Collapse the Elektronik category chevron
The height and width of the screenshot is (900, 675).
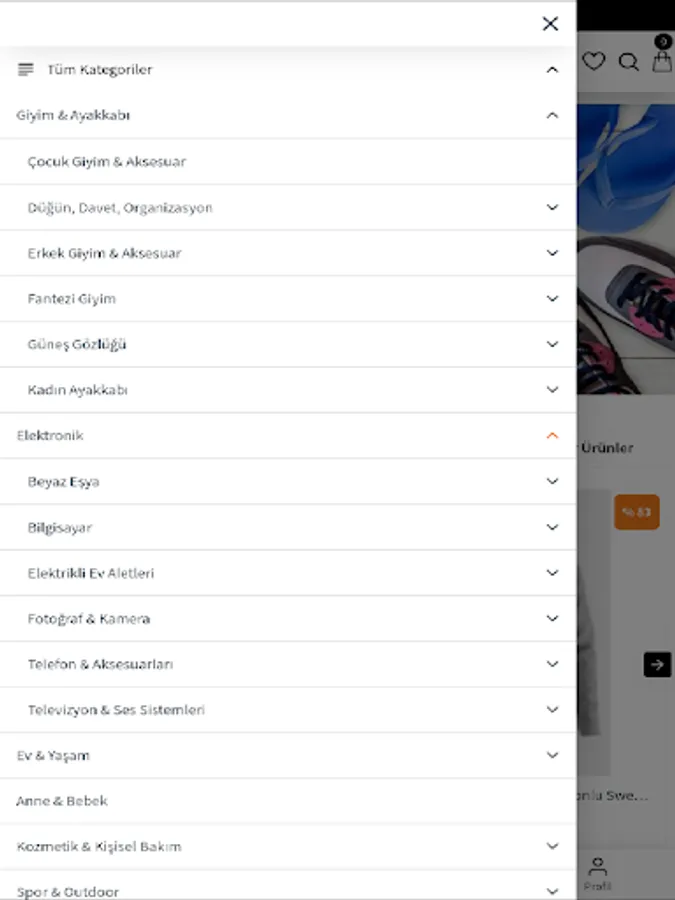point(552,436)
